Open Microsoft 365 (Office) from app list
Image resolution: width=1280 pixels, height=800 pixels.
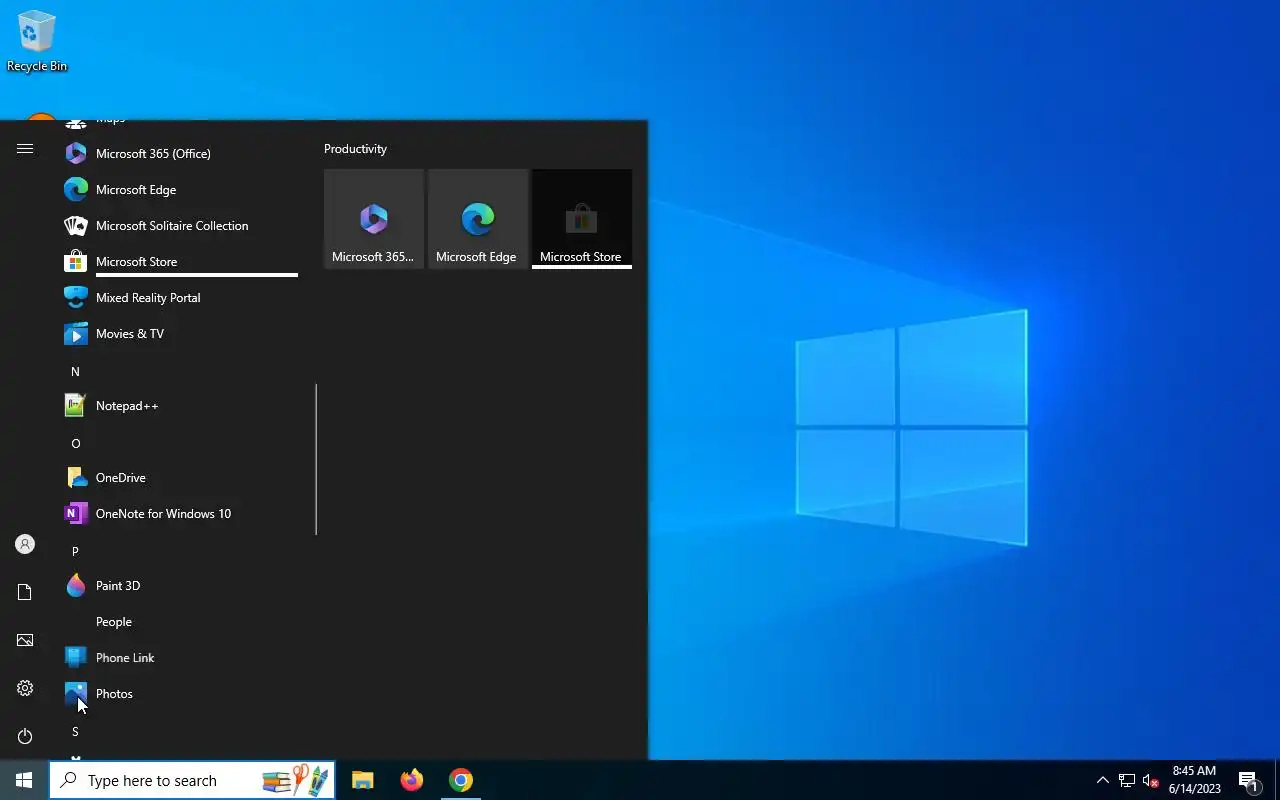[x=180, y=154]
